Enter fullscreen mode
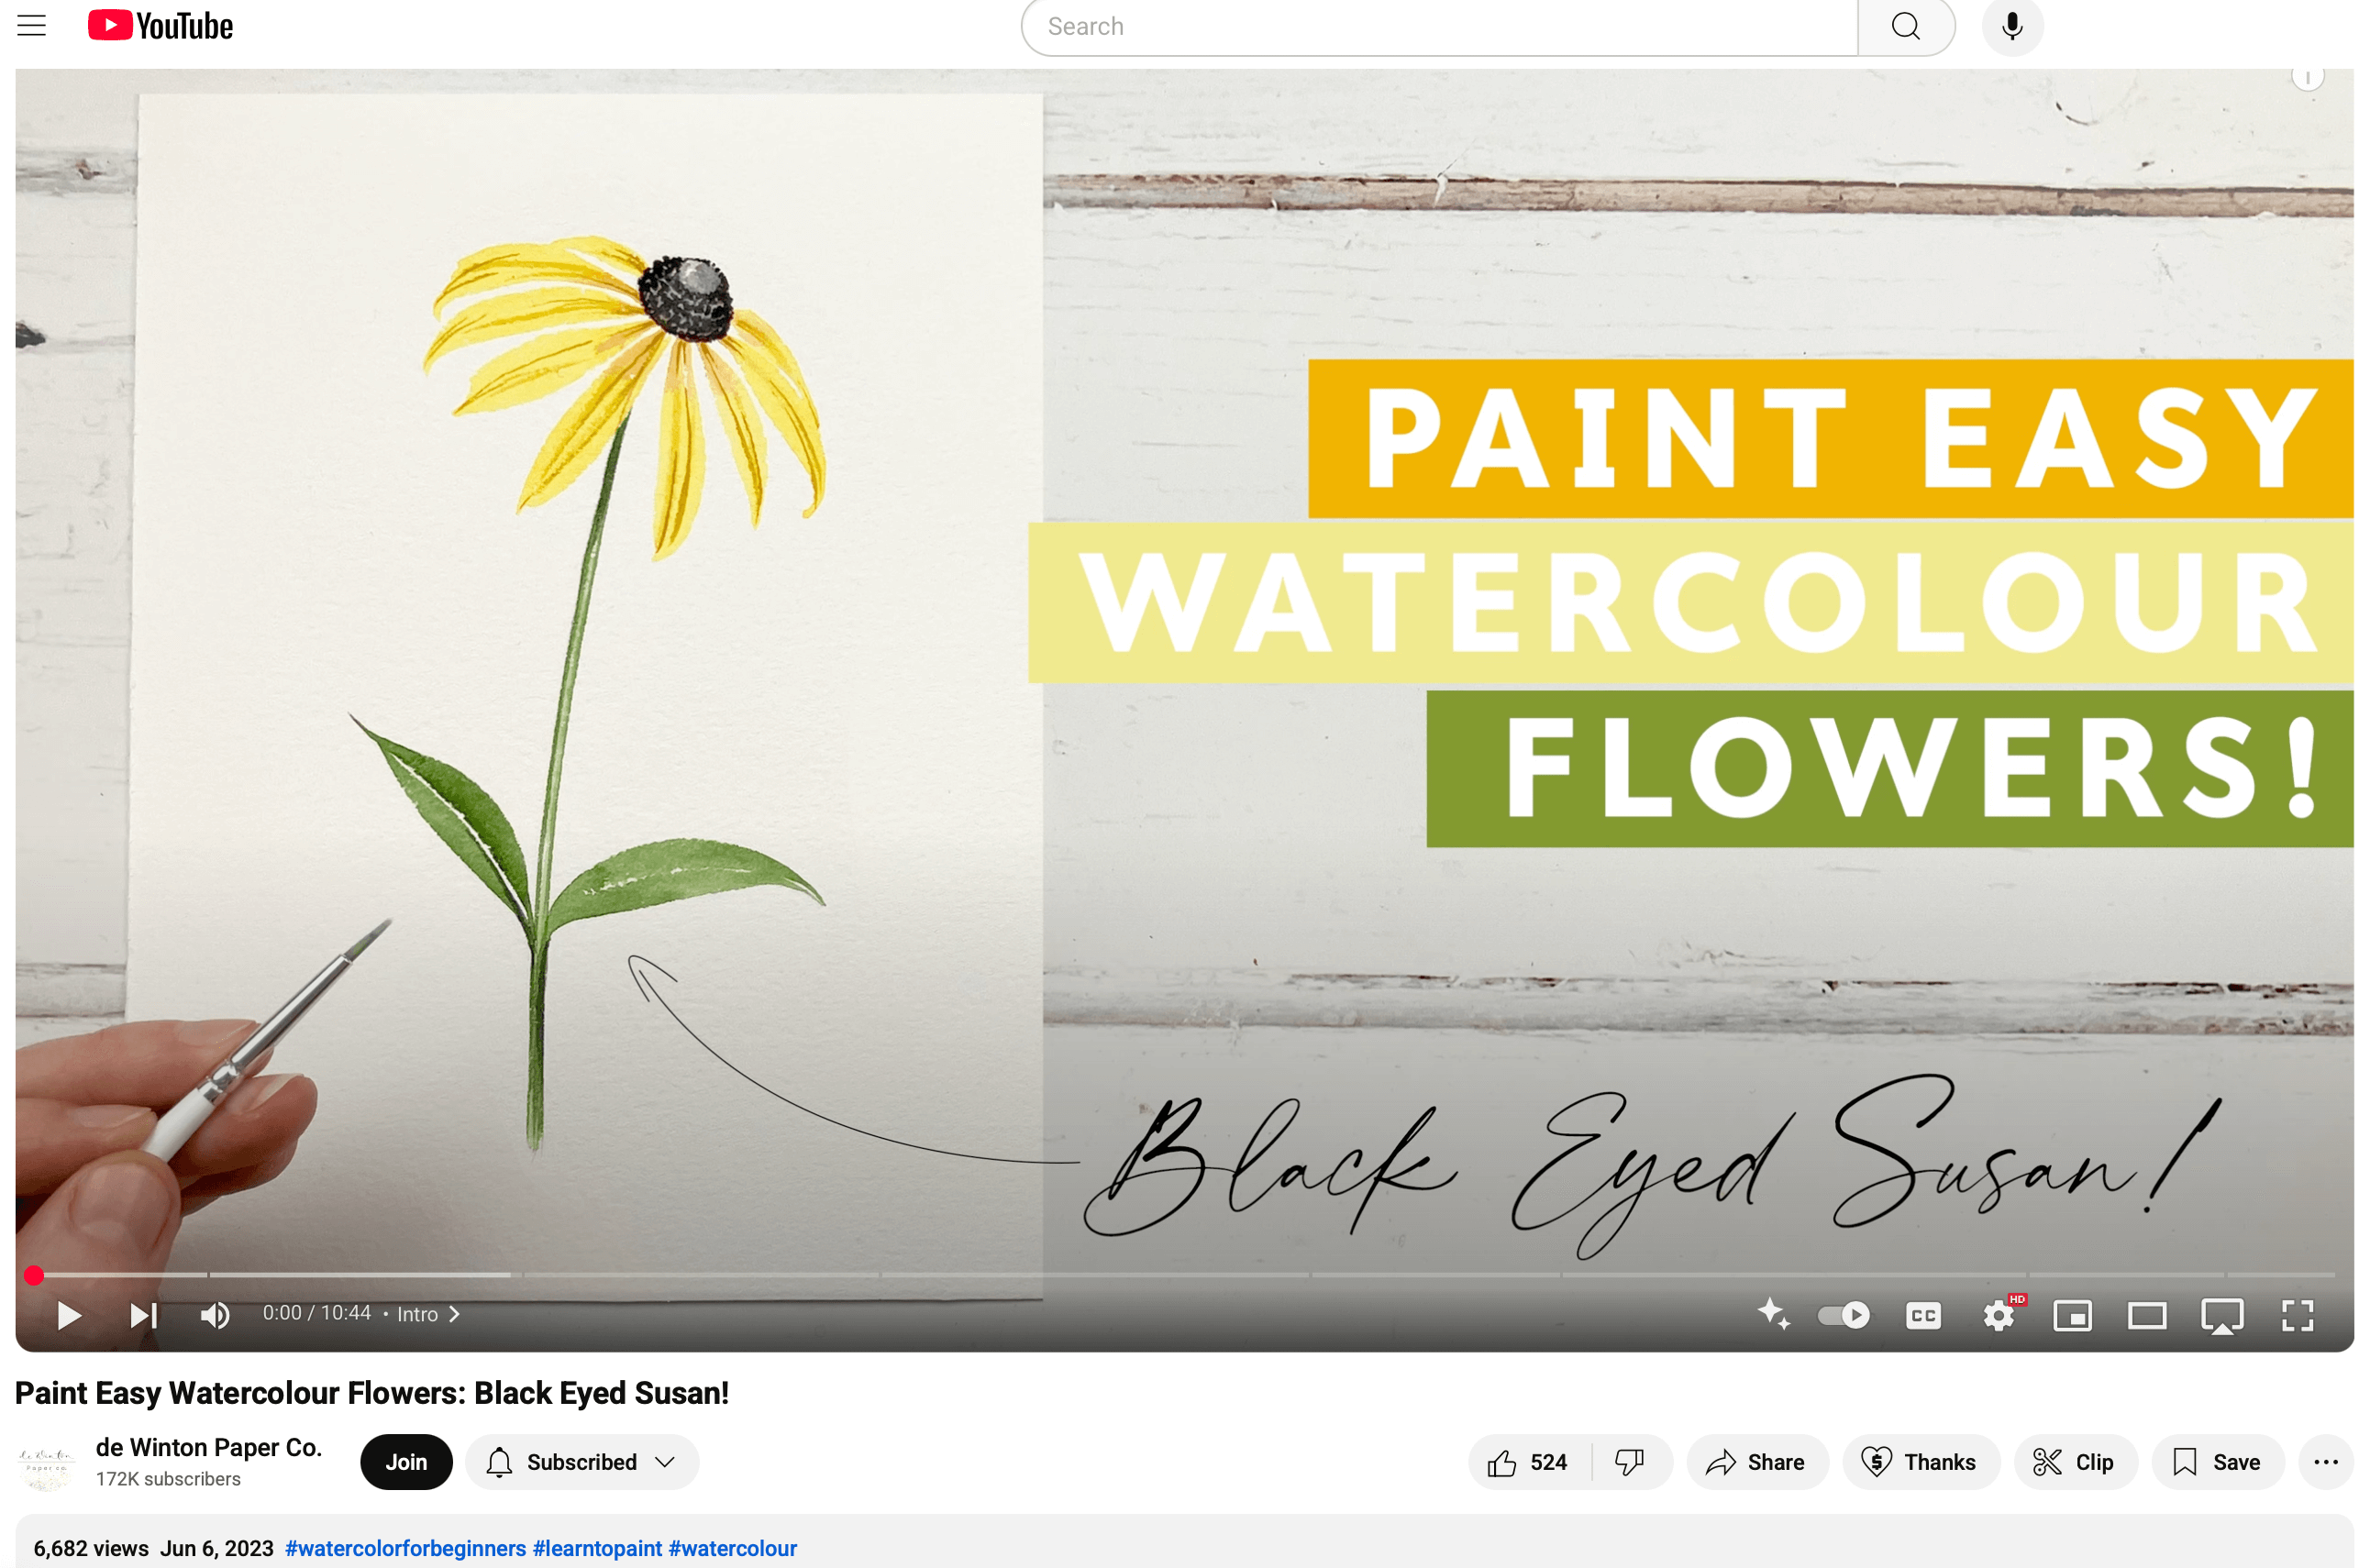Image resolution: width=2370 pixels, height=1568 pixels. 2297,1315
